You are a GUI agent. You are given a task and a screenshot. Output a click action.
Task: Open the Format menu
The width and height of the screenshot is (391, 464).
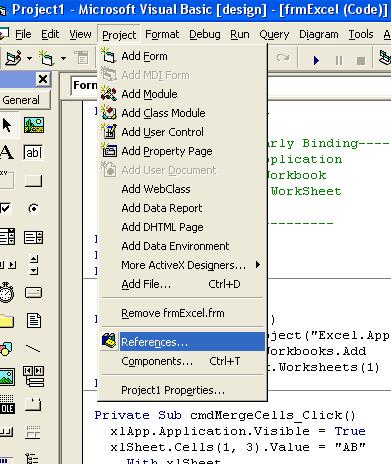tap(162, 34)
